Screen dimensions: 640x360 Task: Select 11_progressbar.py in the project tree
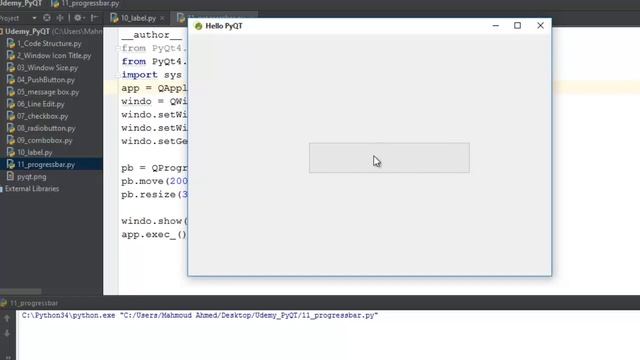pos(46,164)
